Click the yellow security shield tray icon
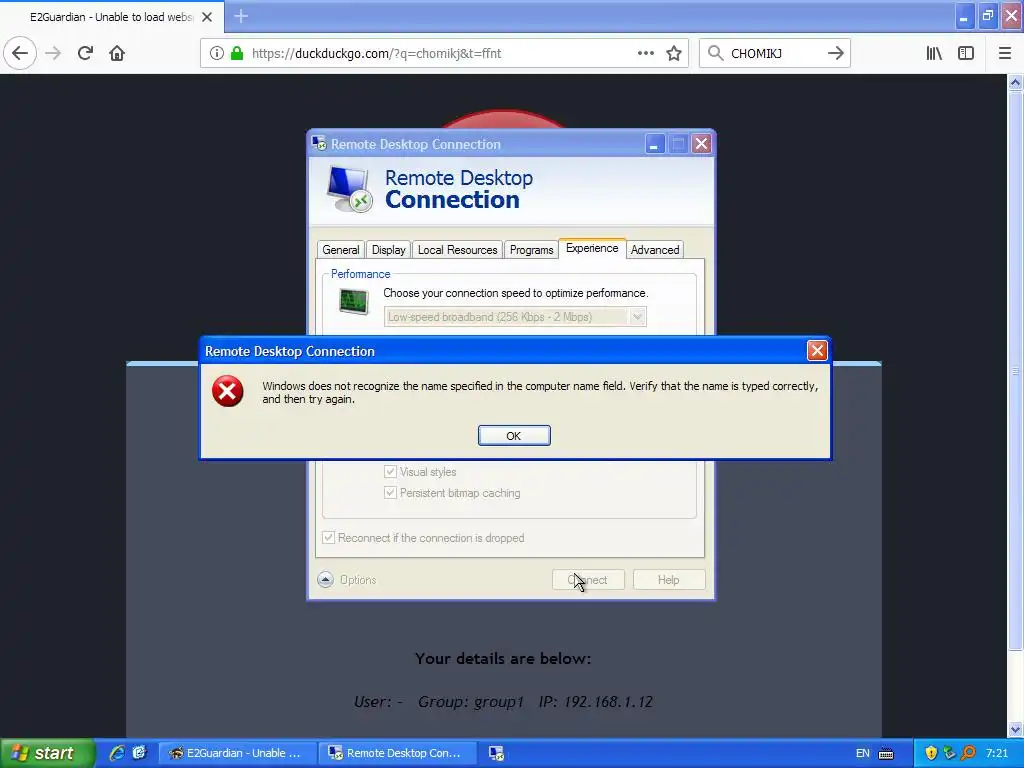 931,753
